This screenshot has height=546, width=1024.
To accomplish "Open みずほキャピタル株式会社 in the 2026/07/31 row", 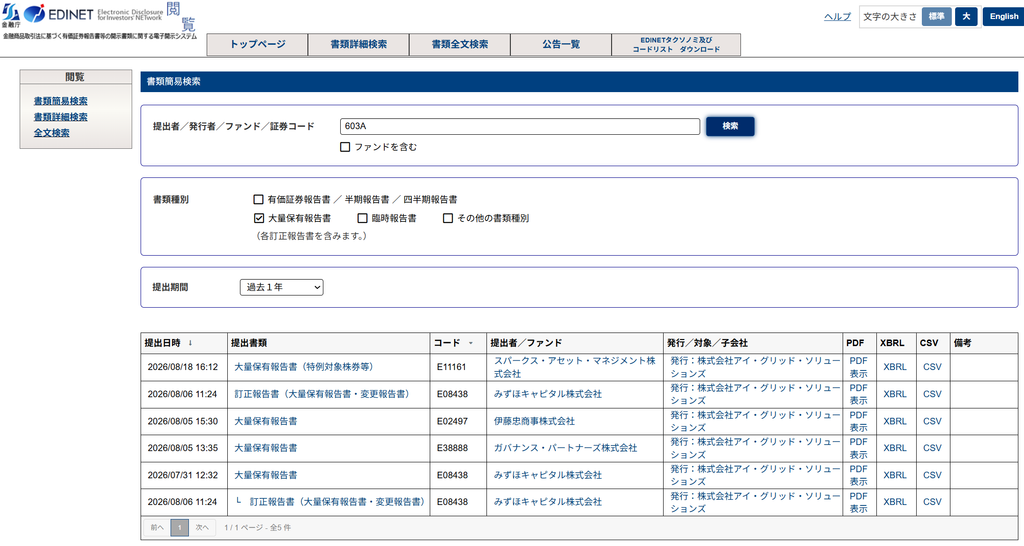I will point(547,475).
